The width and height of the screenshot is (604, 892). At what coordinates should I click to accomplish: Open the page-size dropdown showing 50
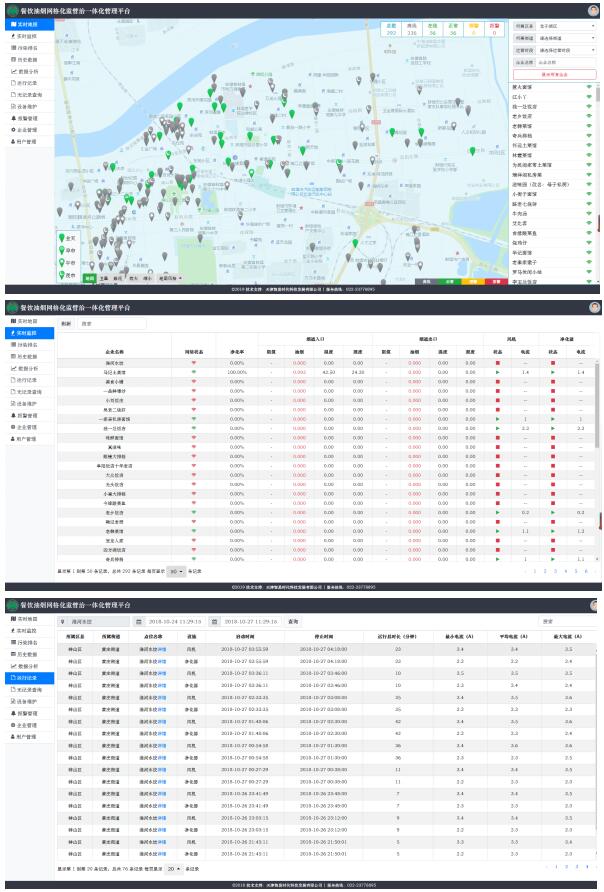[x=176, y=571]
